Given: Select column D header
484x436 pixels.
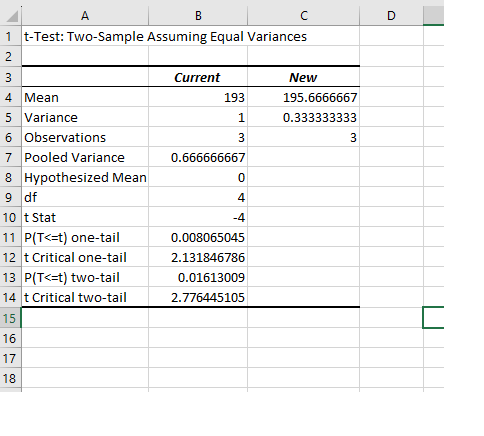Looking at the screenshot, I should pos(391,16).
